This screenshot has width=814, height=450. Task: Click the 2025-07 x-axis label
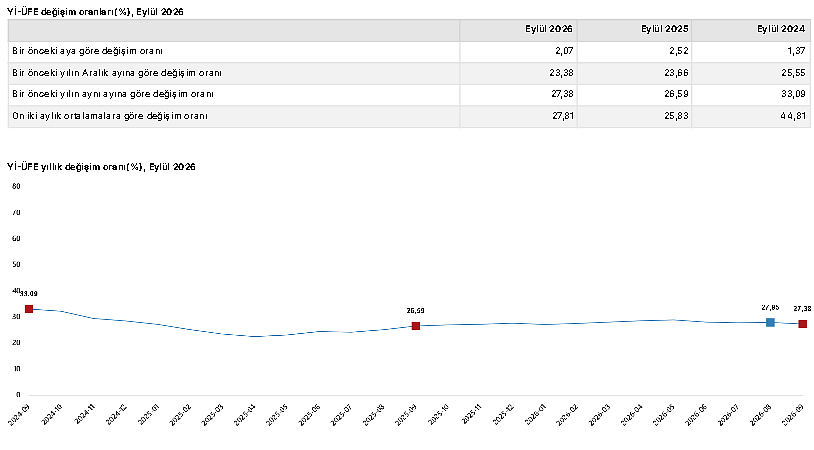pos(341,415)
